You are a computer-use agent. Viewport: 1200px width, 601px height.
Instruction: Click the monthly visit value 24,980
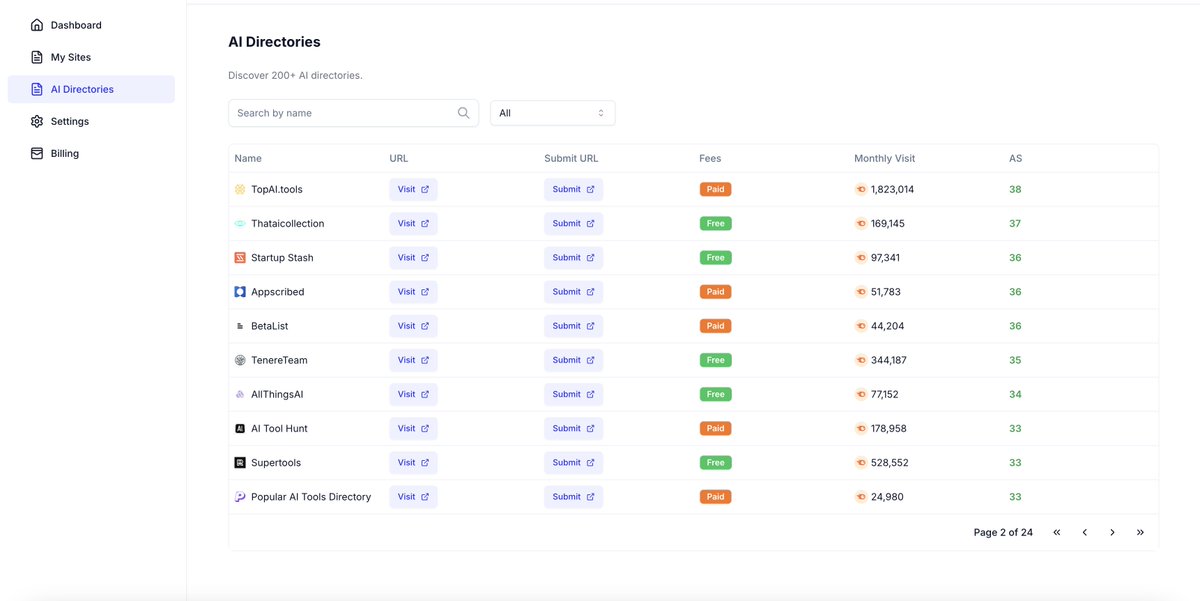(x=887, y=497)
